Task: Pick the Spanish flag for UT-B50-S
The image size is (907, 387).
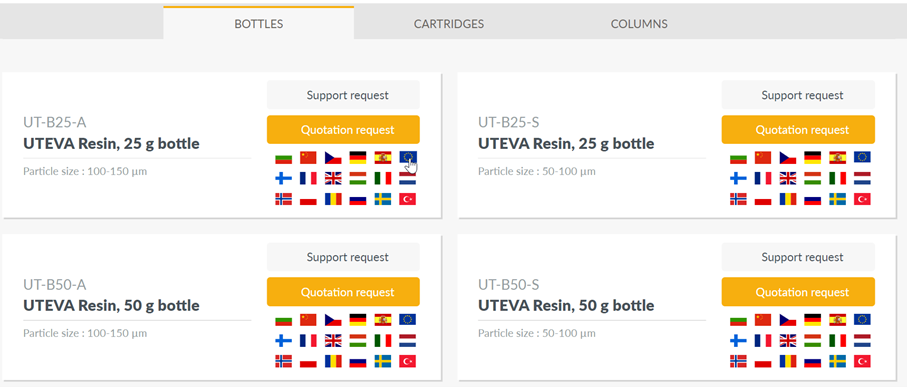Action: click(x=838, y=319)
